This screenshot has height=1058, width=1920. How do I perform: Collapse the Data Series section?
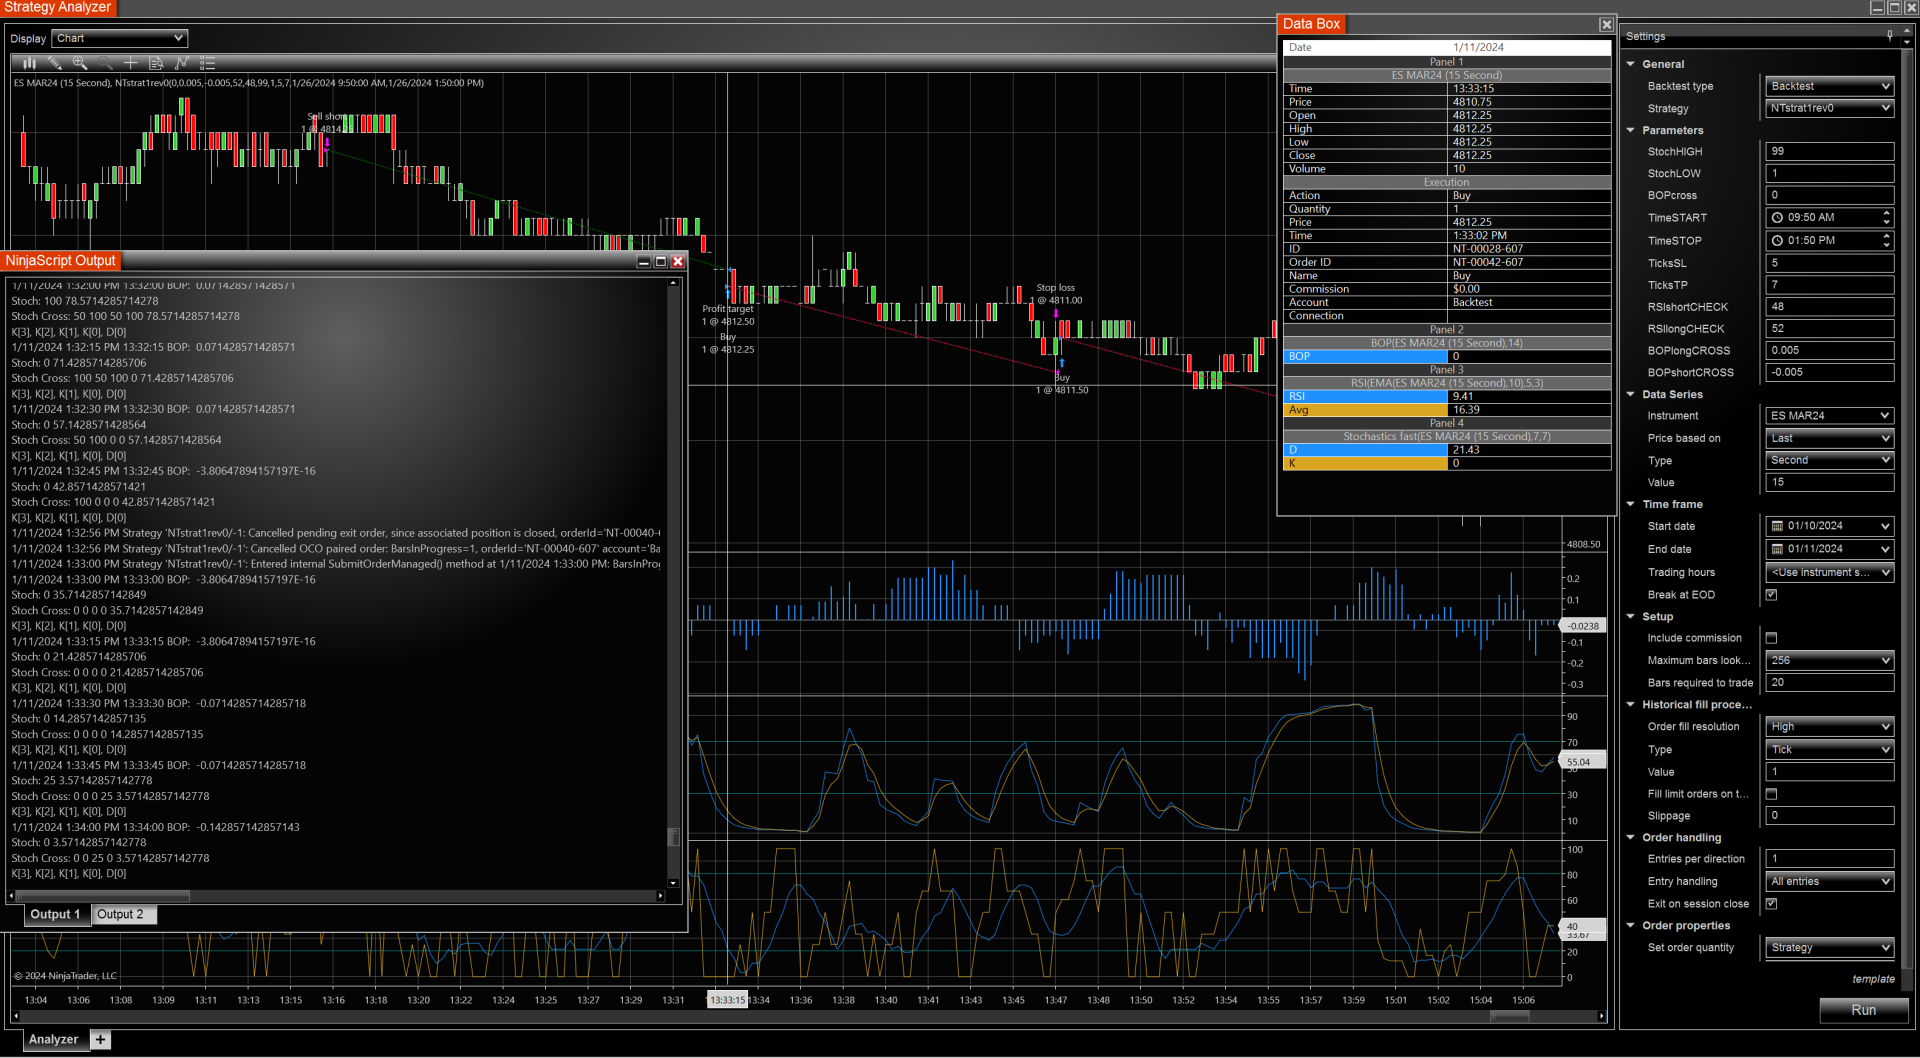coord(1630,394)
